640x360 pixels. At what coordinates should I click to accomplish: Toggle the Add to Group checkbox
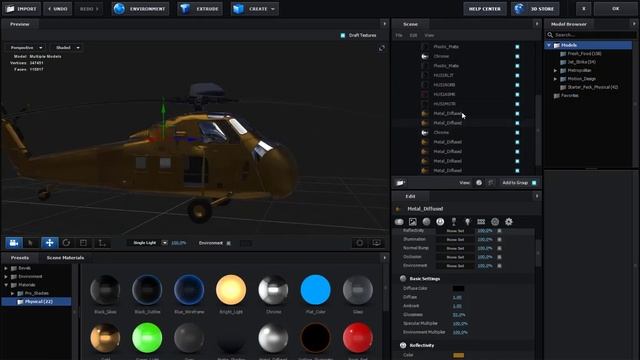[534, 183]
